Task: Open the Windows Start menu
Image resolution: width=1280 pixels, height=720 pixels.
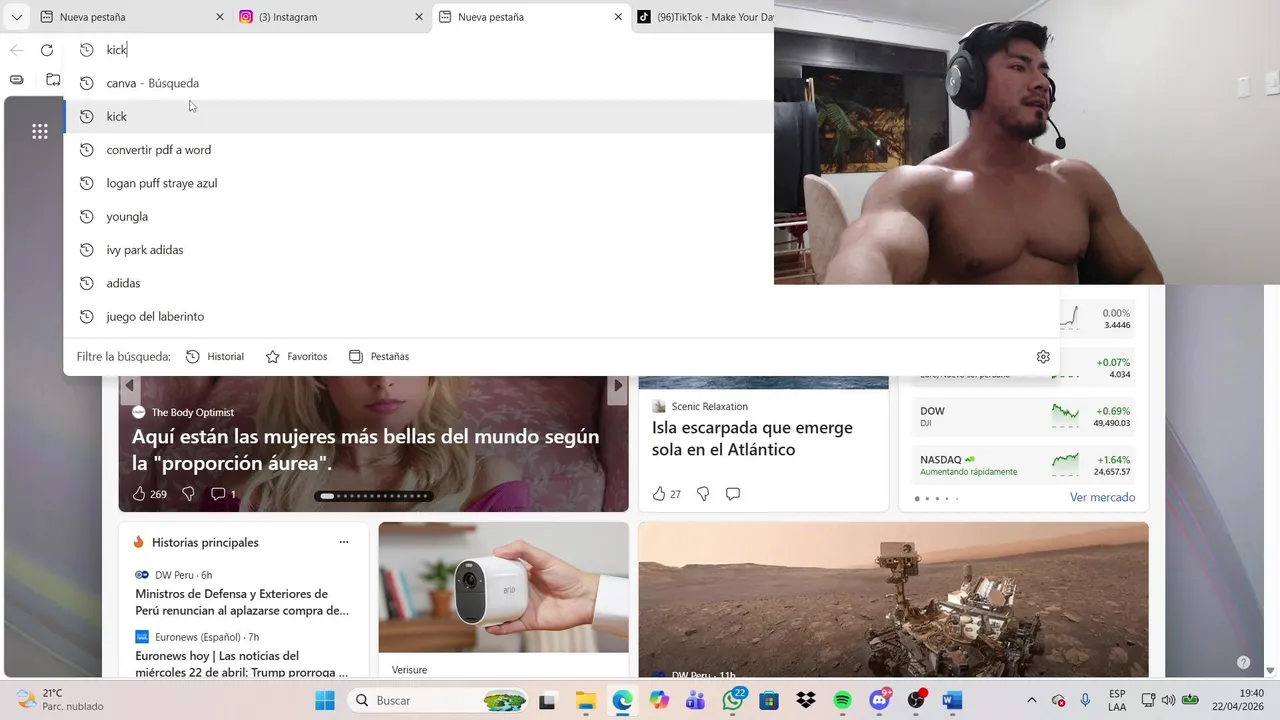Action: click(x=325, y=700)
